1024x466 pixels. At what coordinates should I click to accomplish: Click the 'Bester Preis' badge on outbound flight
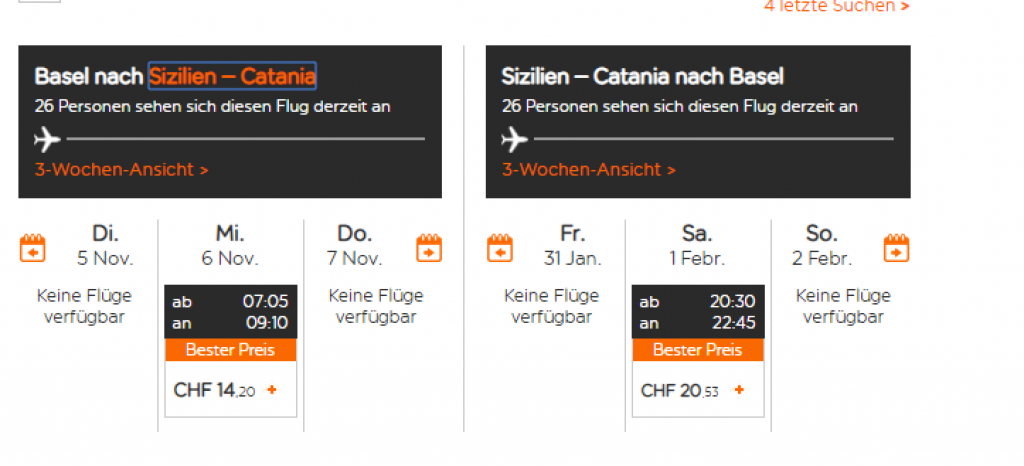tap(230, 350)
